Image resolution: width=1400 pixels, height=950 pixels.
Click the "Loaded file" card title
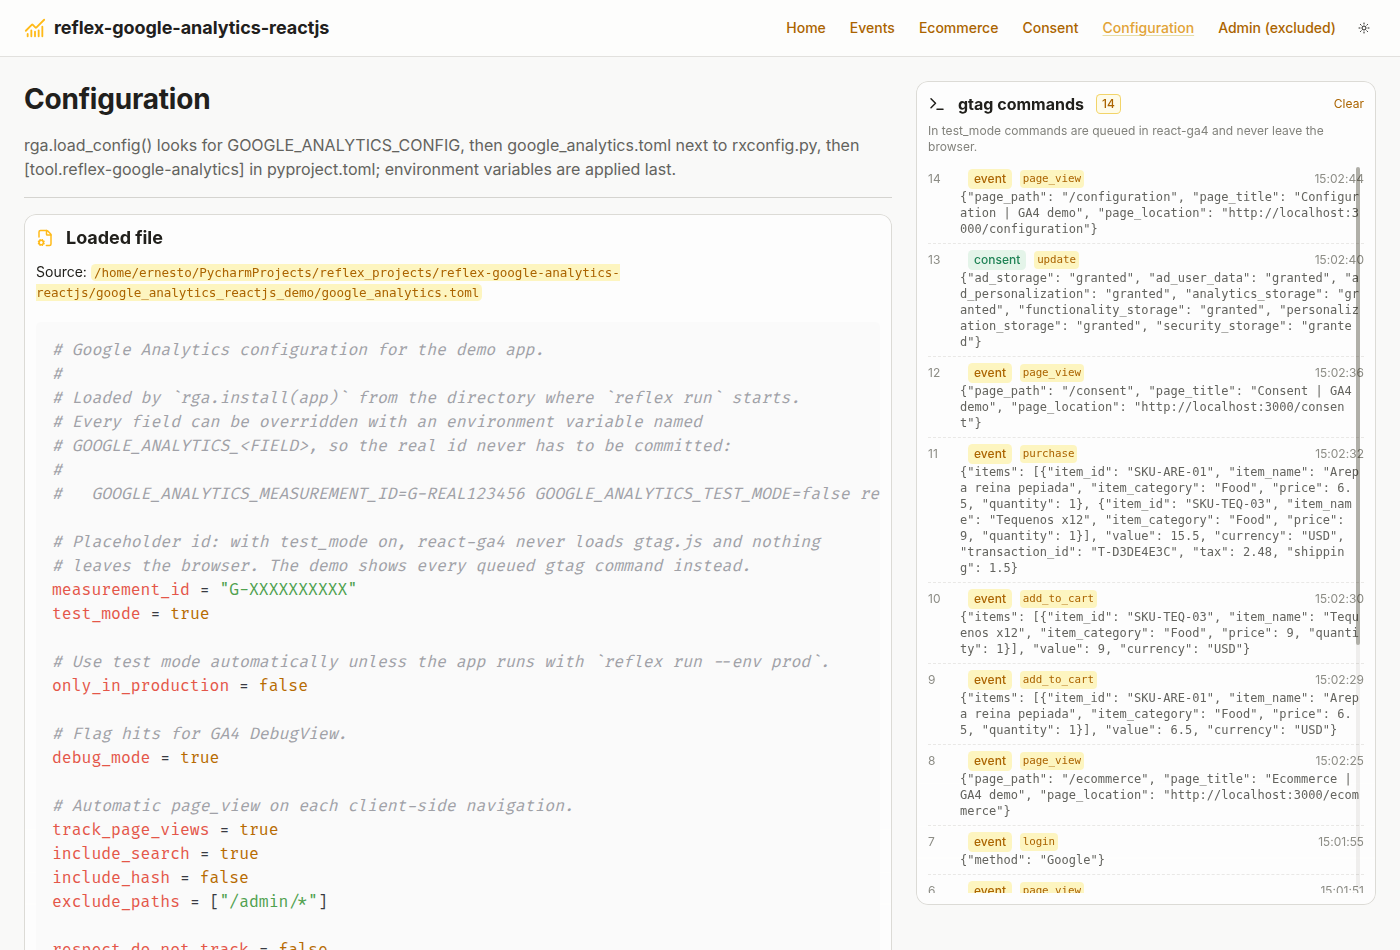pos(114,238)
